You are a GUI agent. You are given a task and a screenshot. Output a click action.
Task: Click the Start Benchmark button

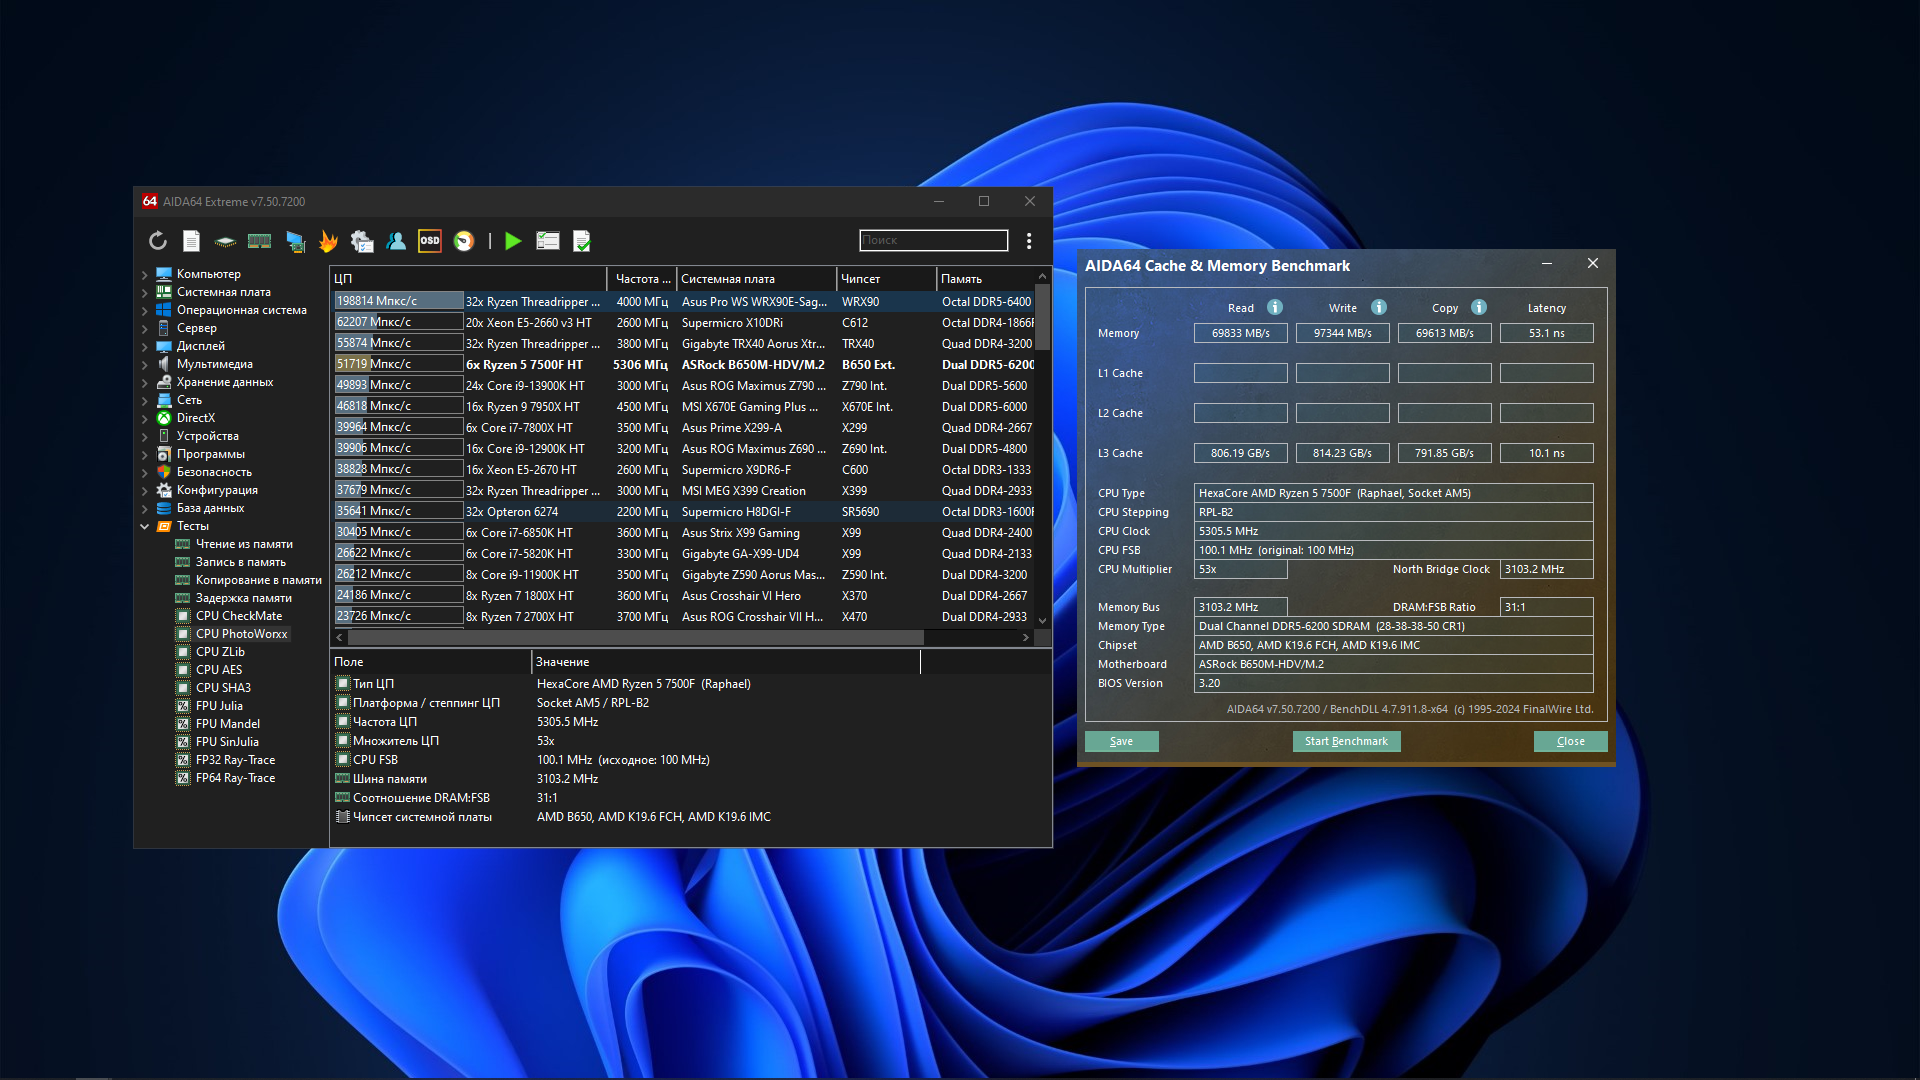[x=1346, y=741]
